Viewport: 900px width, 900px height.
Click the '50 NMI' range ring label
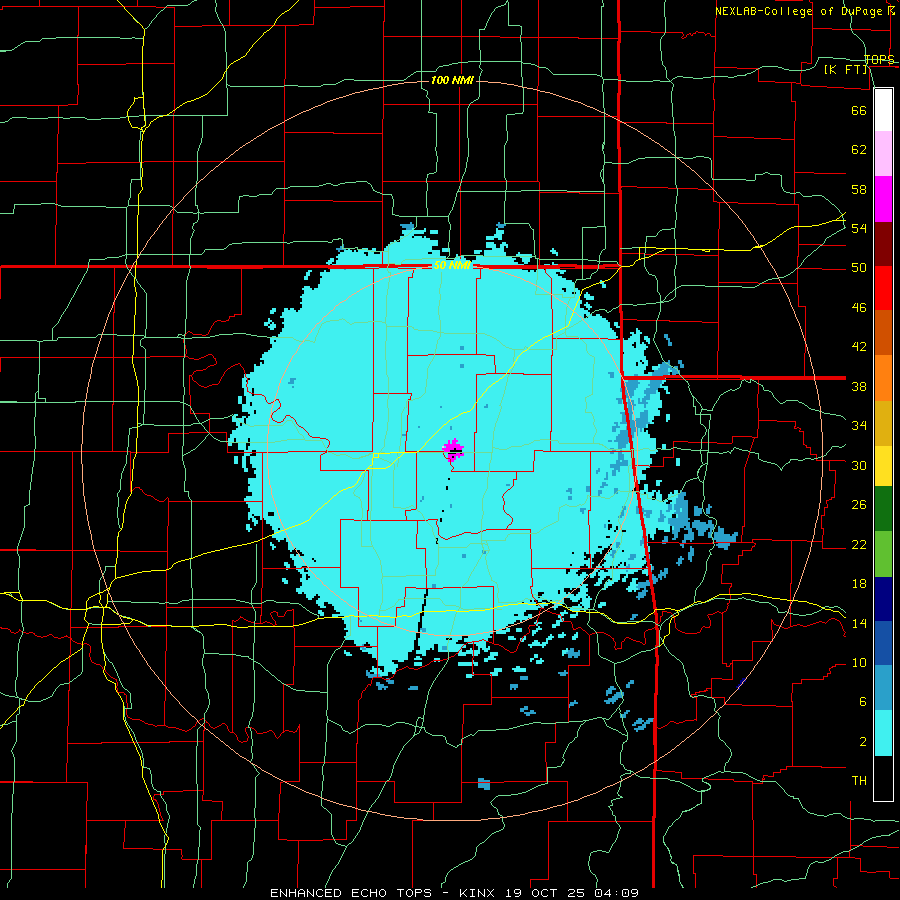[x=452, y=266]
